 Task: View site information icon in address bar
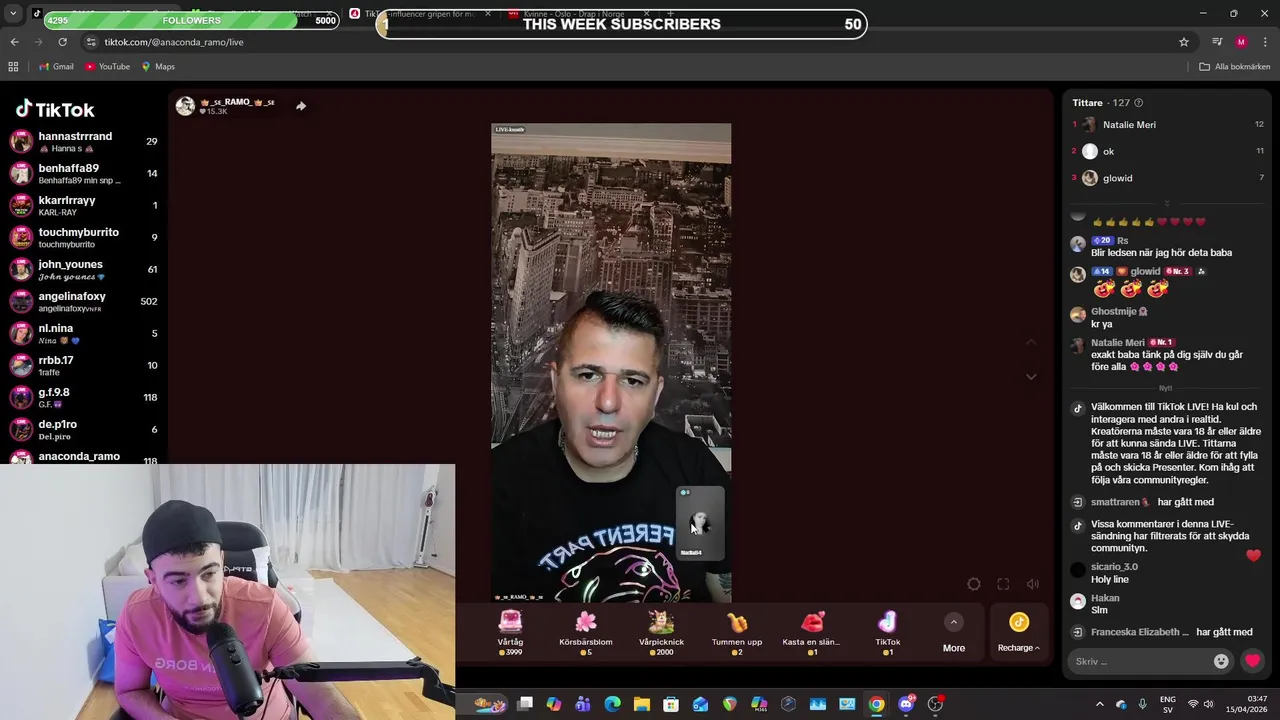91,42
